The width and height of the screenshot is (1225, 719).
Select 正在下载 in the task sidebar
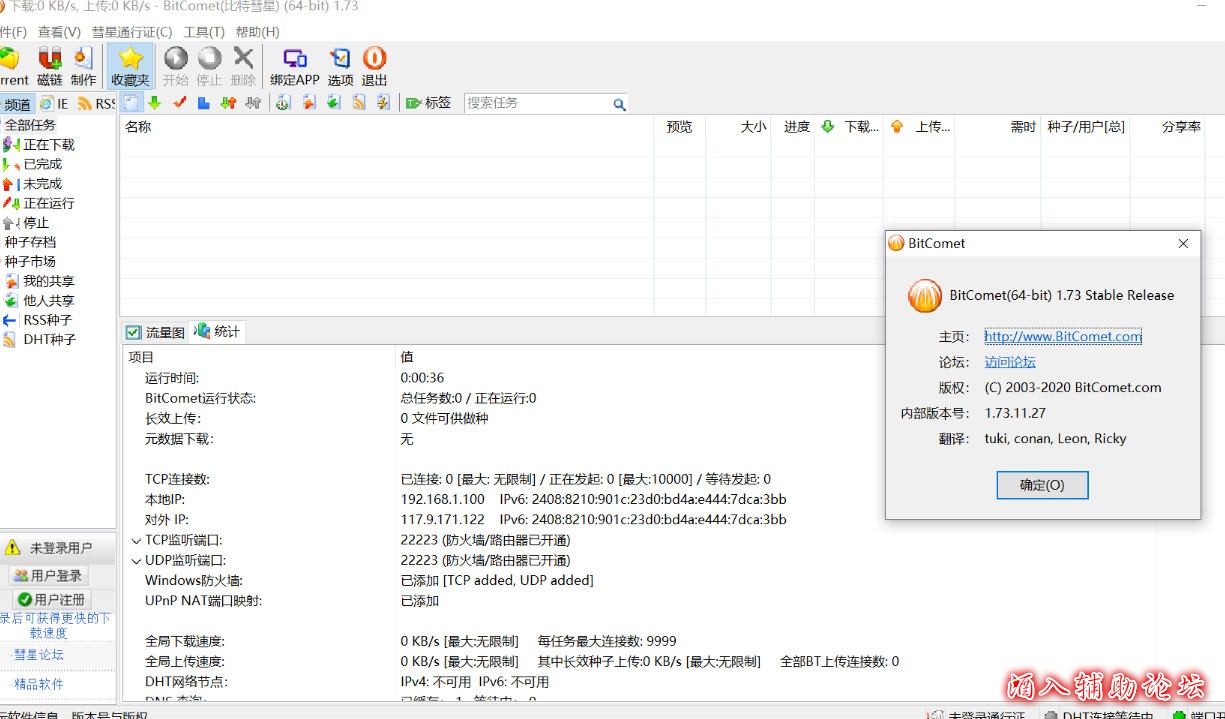click(x=48, y=145)
